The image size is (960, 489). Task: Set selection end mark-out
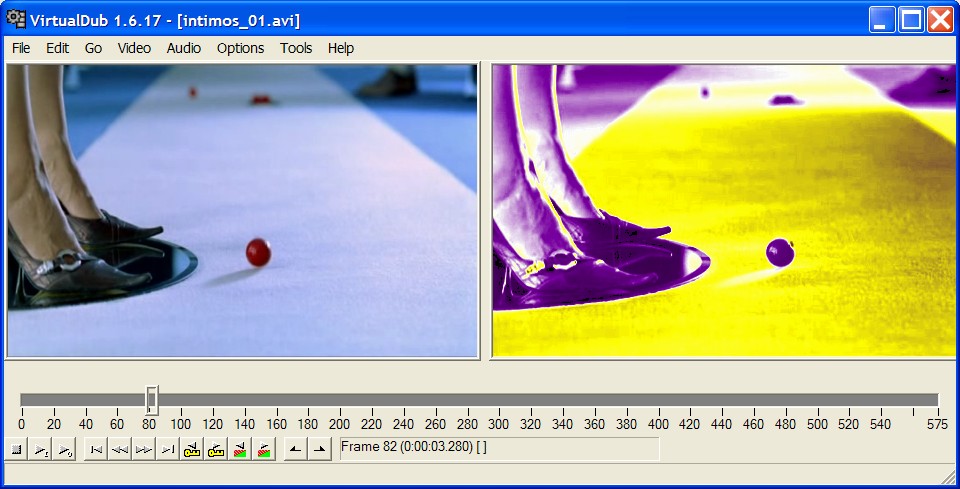coord(320,450)
